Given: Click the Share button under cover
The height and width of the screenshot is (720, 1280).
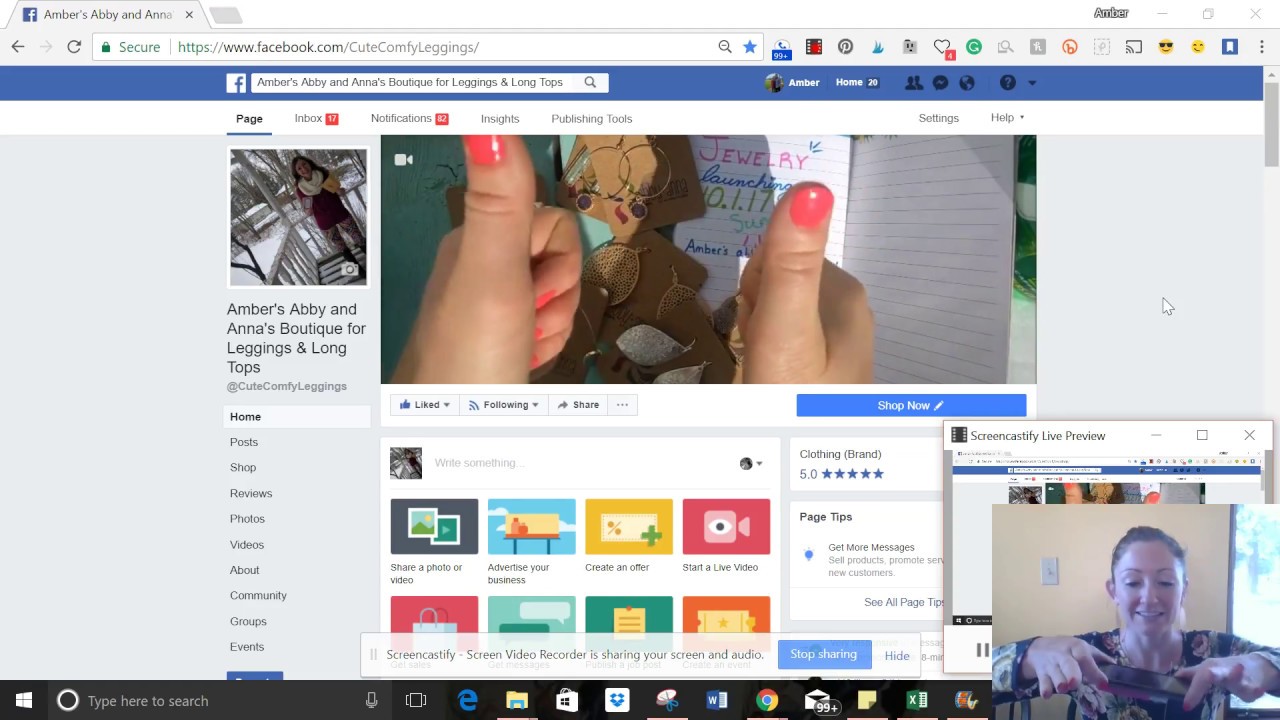Looking at the screenshot, I should 578,405.
